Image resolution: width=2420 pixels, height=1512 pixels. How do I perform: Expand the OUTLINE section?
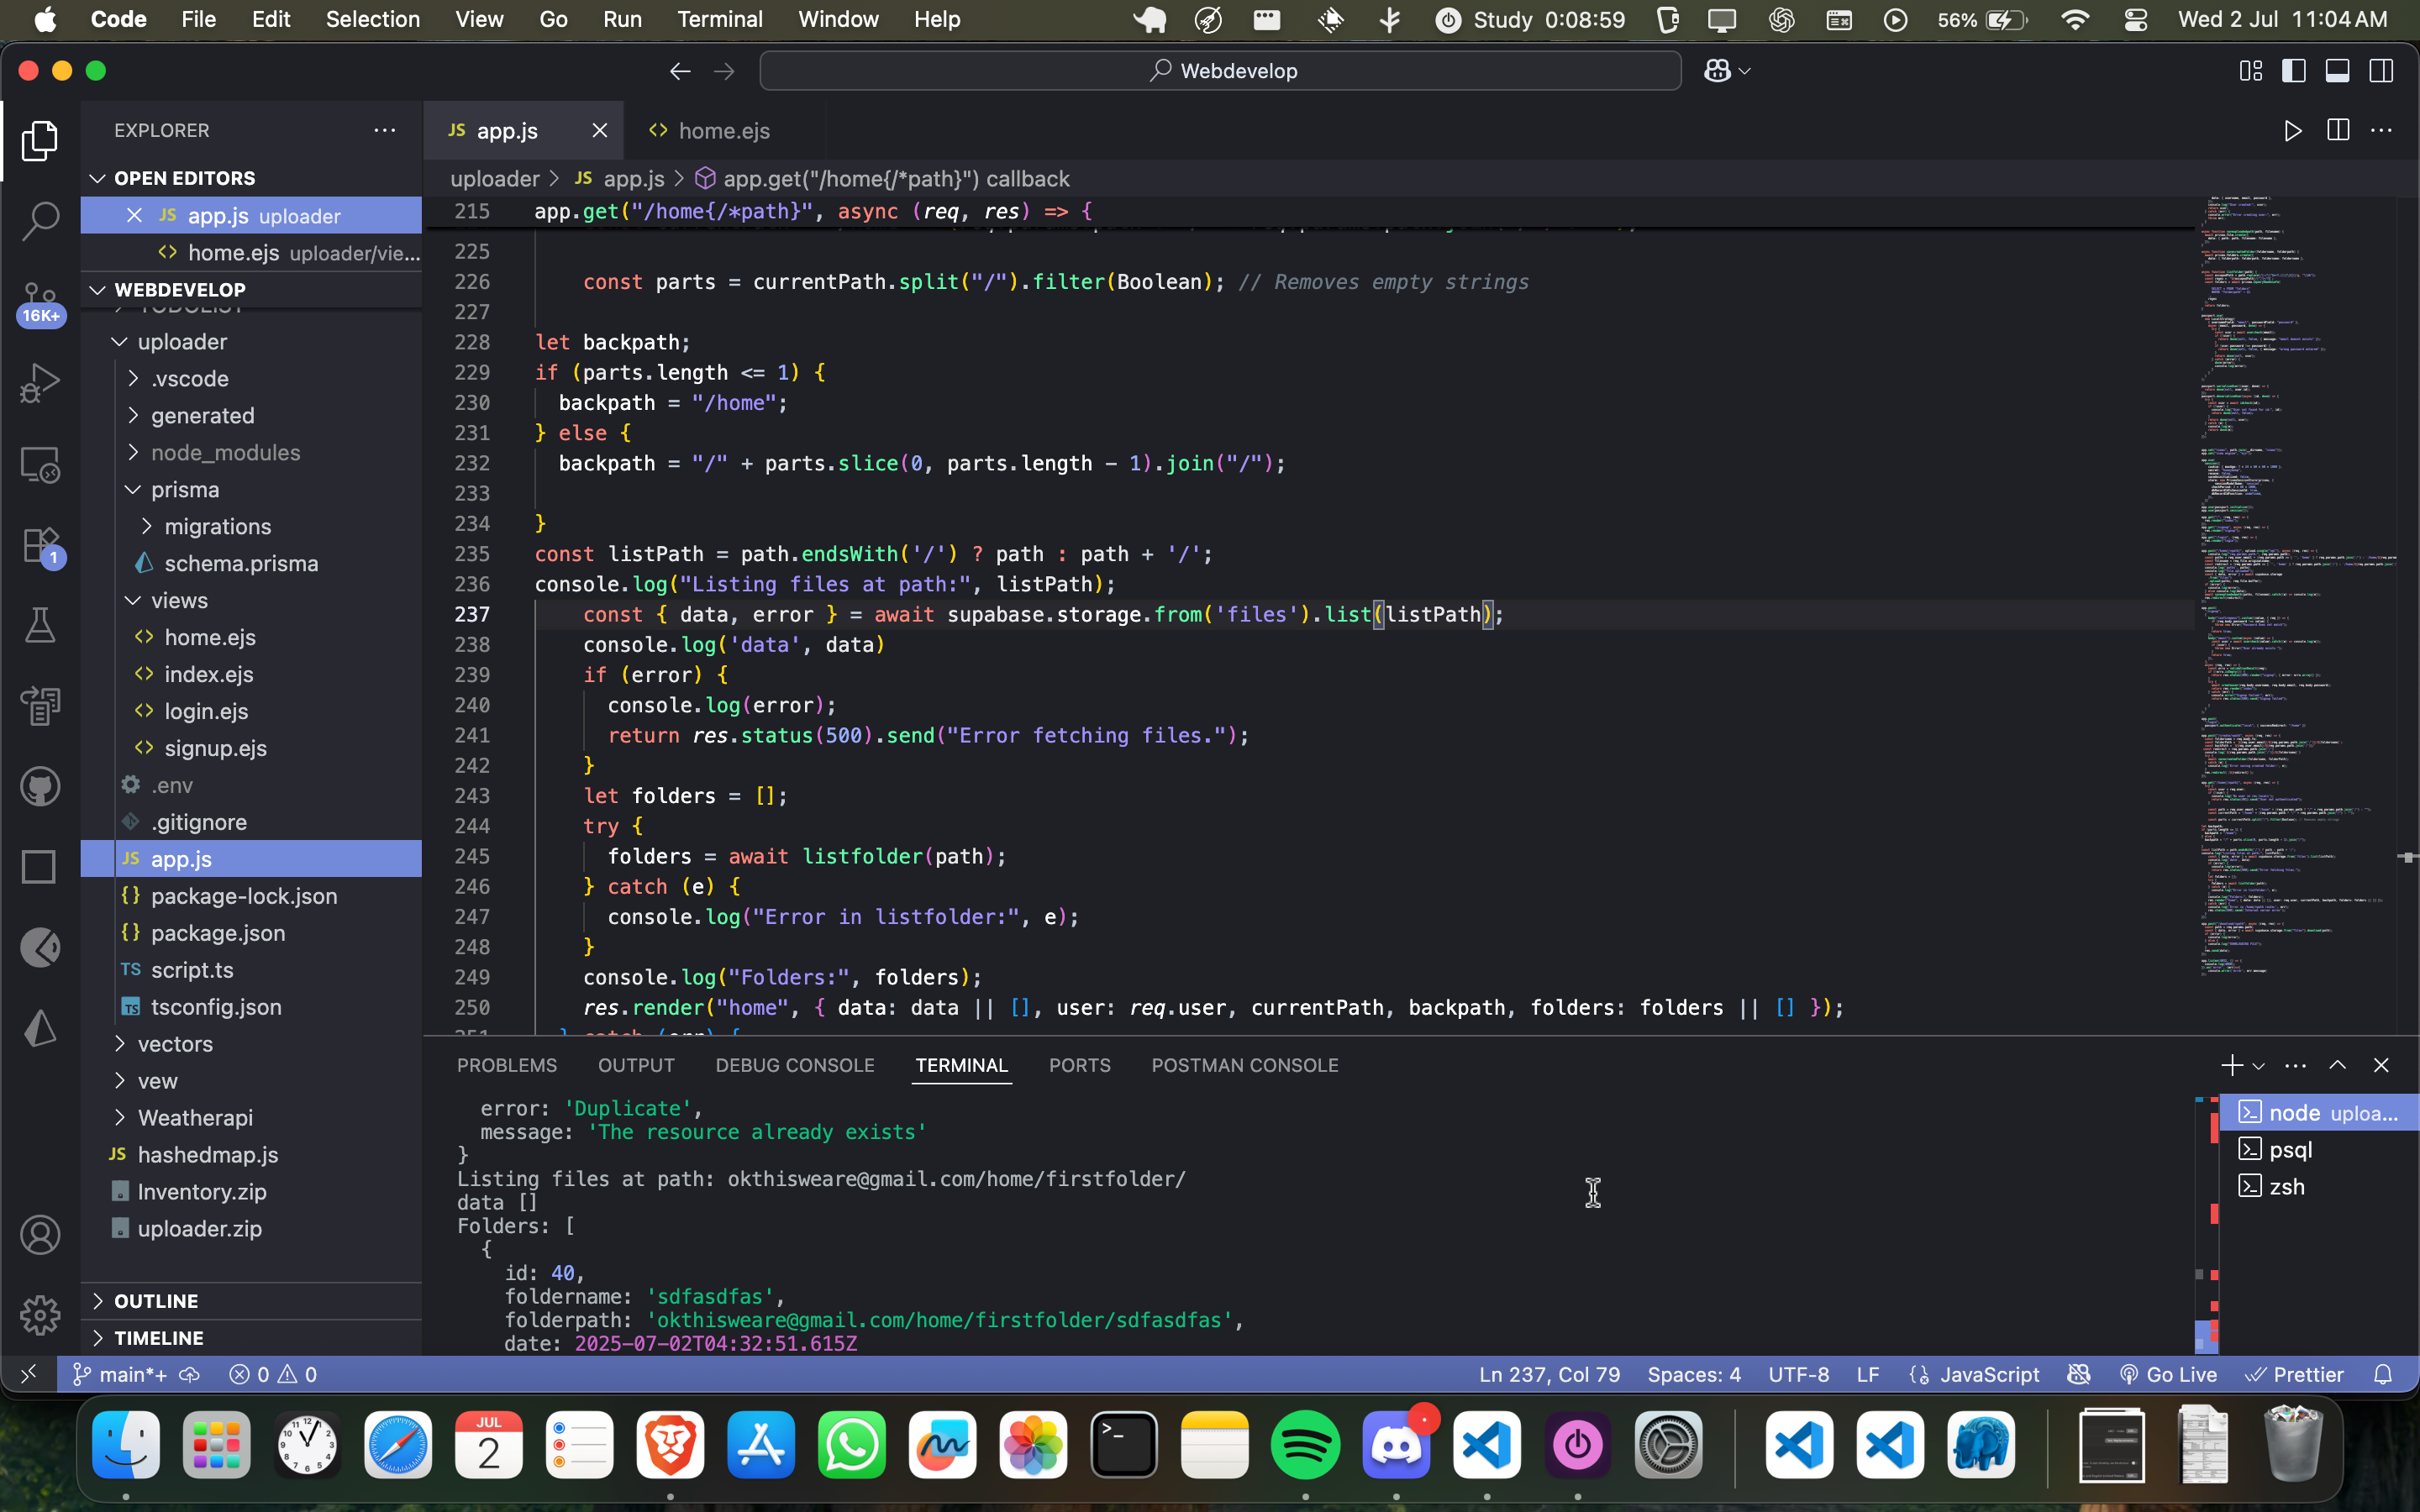156,1301
